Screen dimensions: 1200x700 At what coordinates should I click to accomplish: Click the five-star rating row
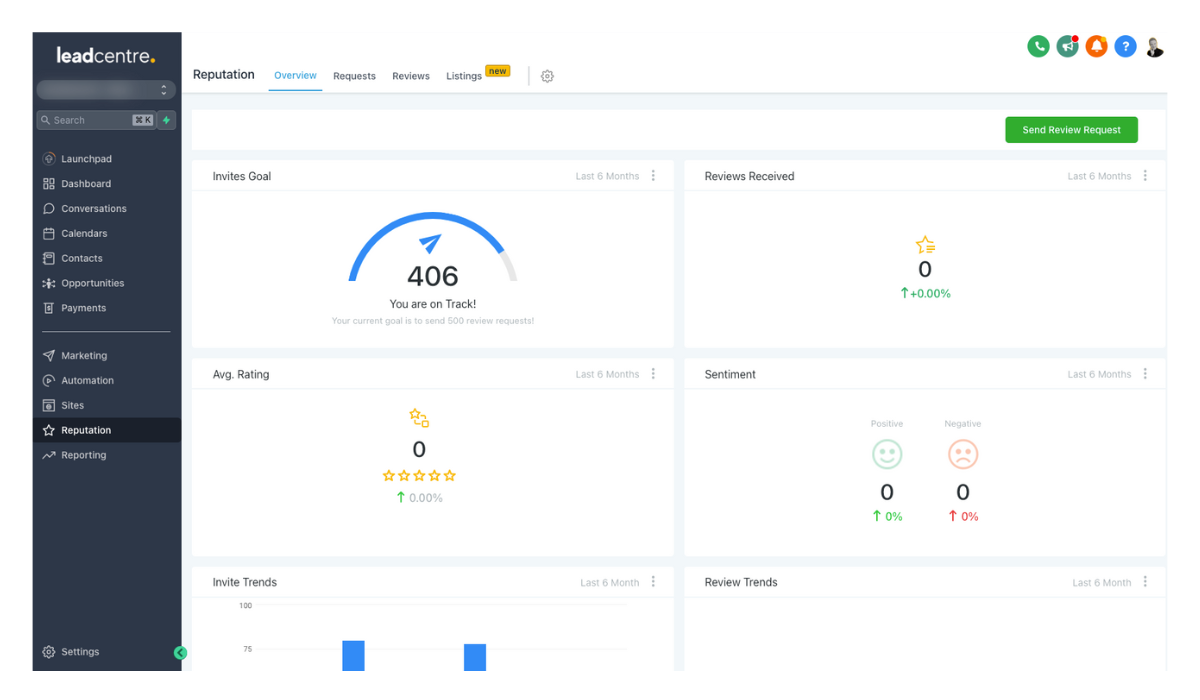coord(419,476)
